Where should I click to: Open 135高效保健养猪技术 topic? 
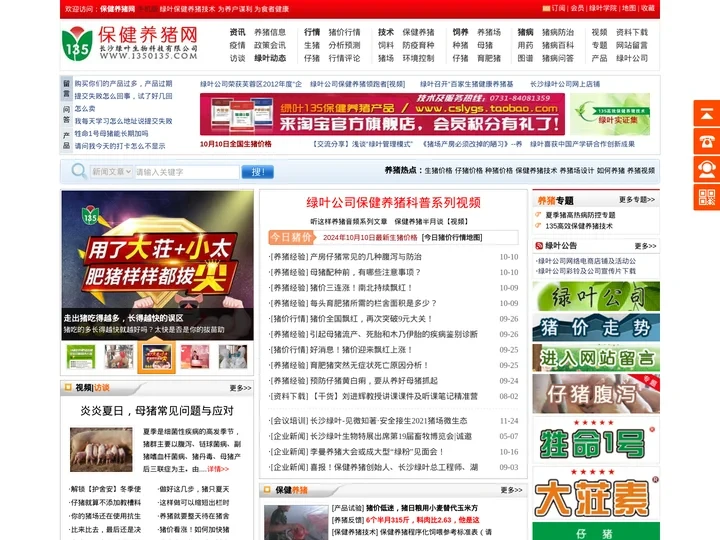click(x=579, y=226)
